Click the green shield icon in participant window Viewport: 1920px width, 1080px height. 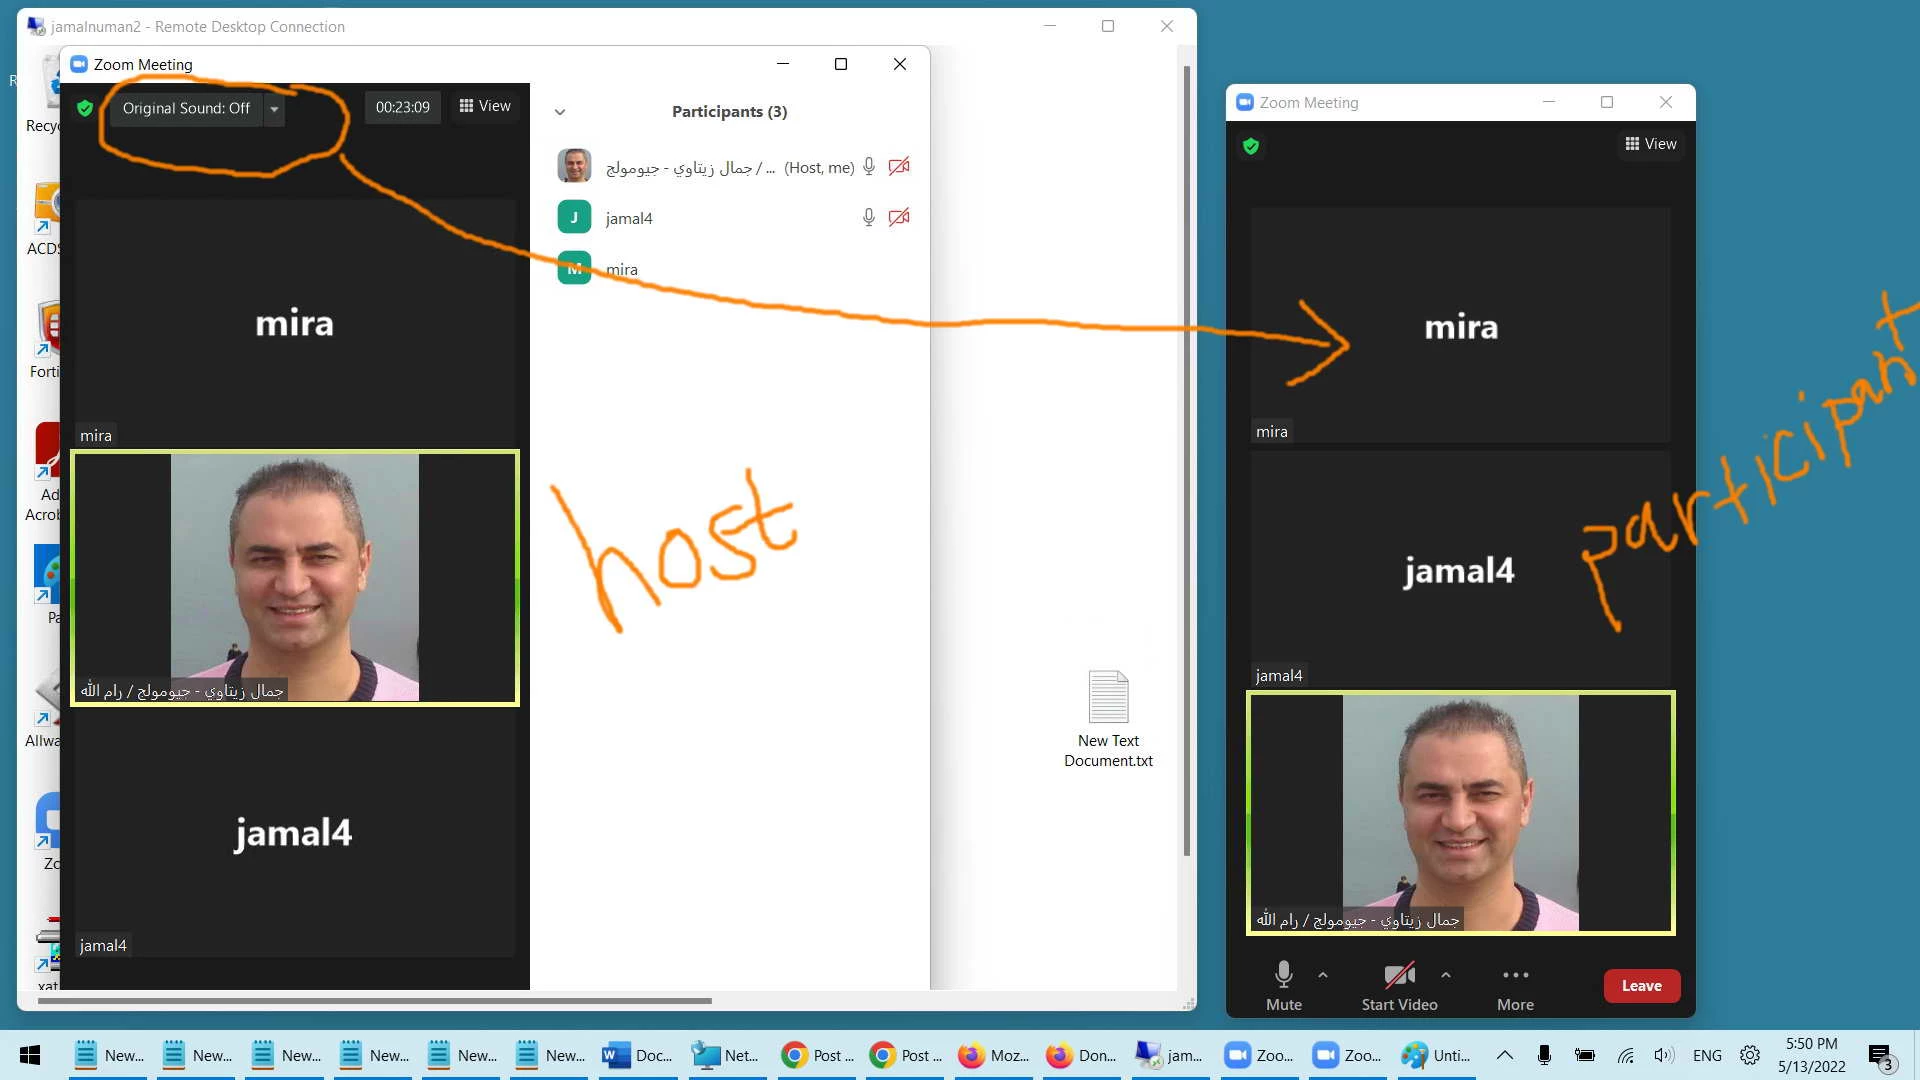coord(1250,146)
